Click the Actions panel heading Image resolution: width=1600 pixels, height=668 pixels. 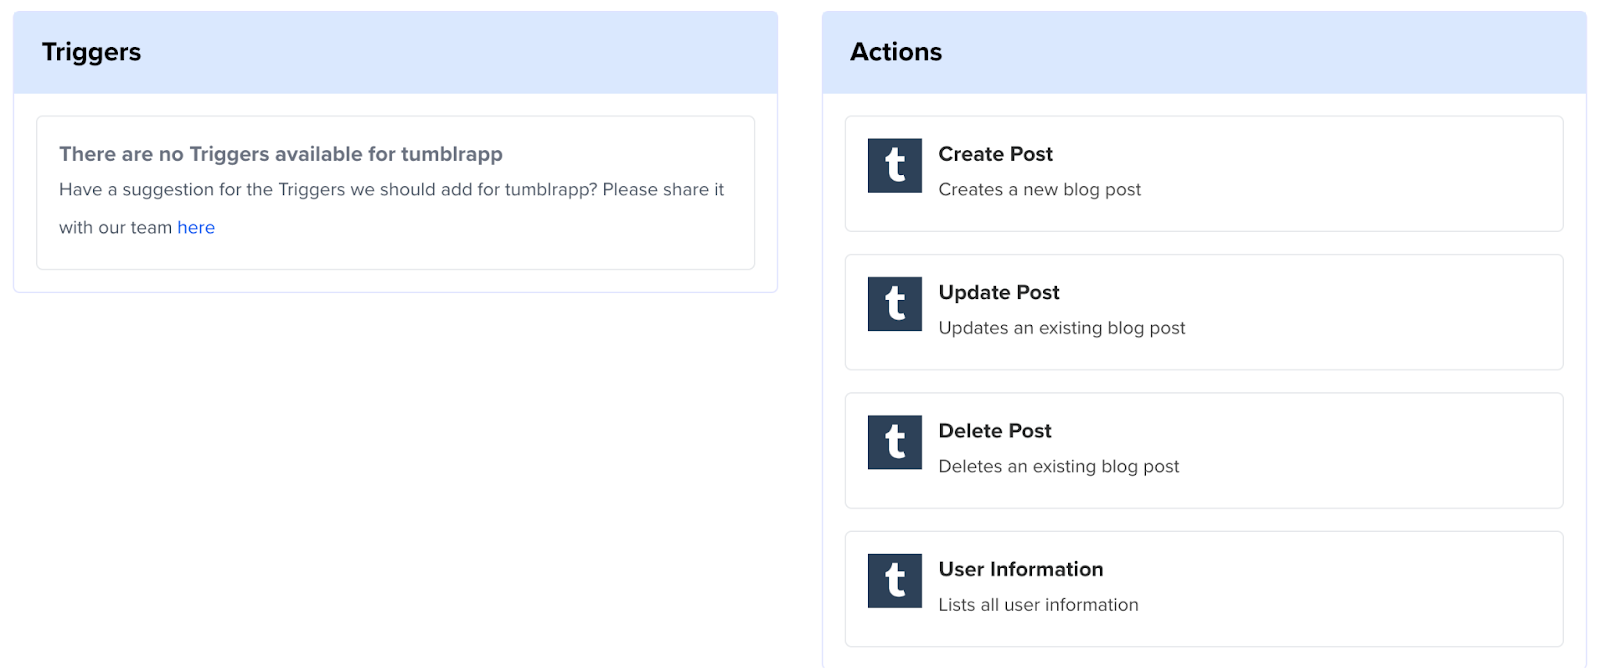(x=895, y=52)
